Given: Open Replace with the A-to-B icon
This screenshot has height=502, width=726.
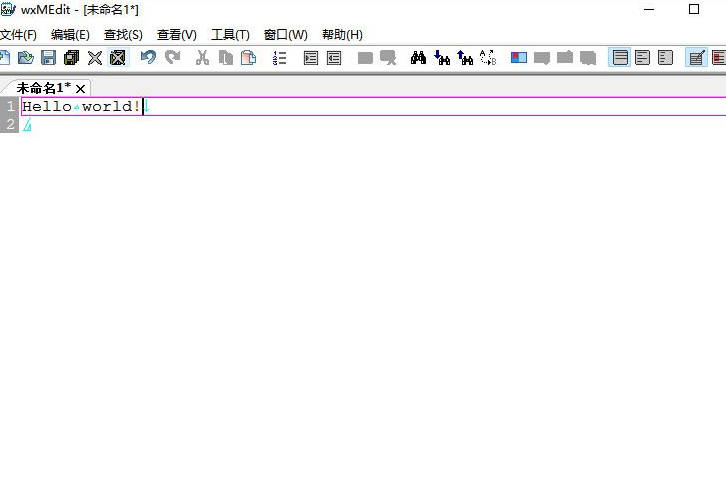Looking at the screenshot, I should (x=488, y=58).
